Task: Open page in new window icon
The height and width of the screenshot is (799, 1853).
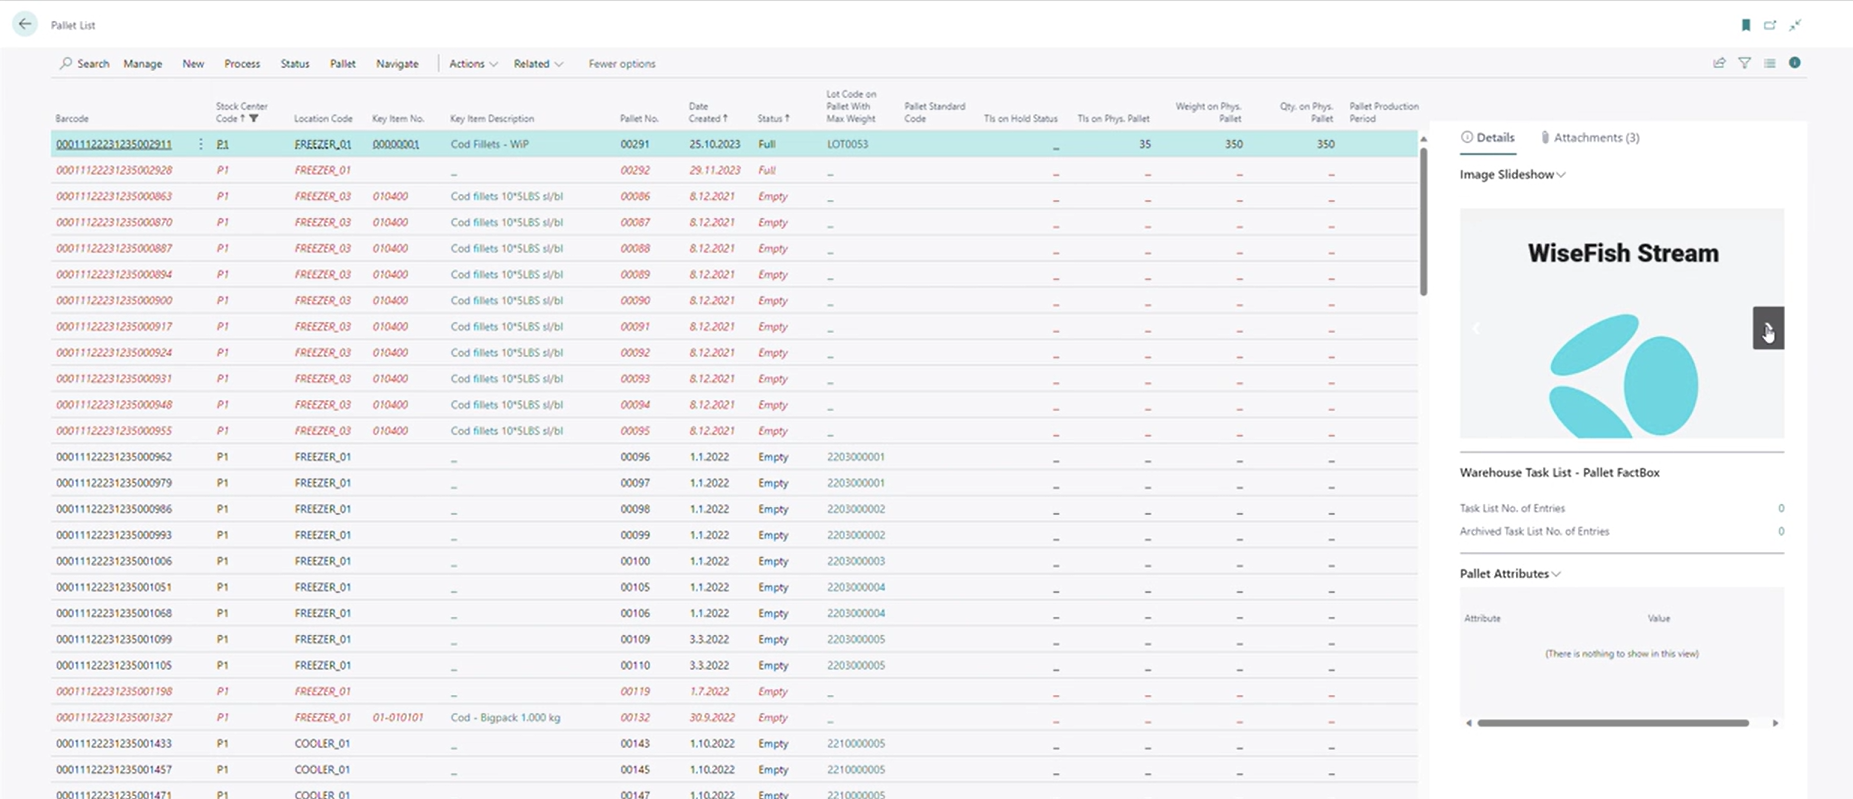Action: [1770, 25]
